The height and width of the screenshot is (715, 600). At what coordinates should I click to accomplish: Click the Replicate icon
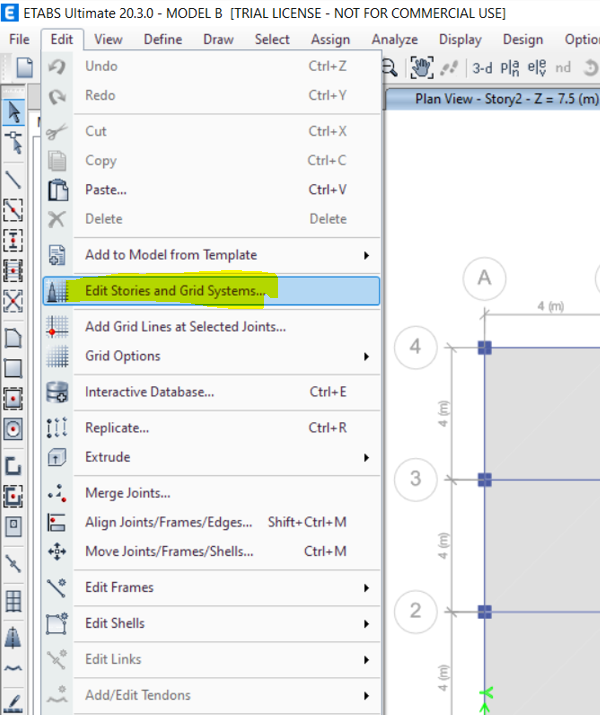pyautogui.click(x=57, y=428)
